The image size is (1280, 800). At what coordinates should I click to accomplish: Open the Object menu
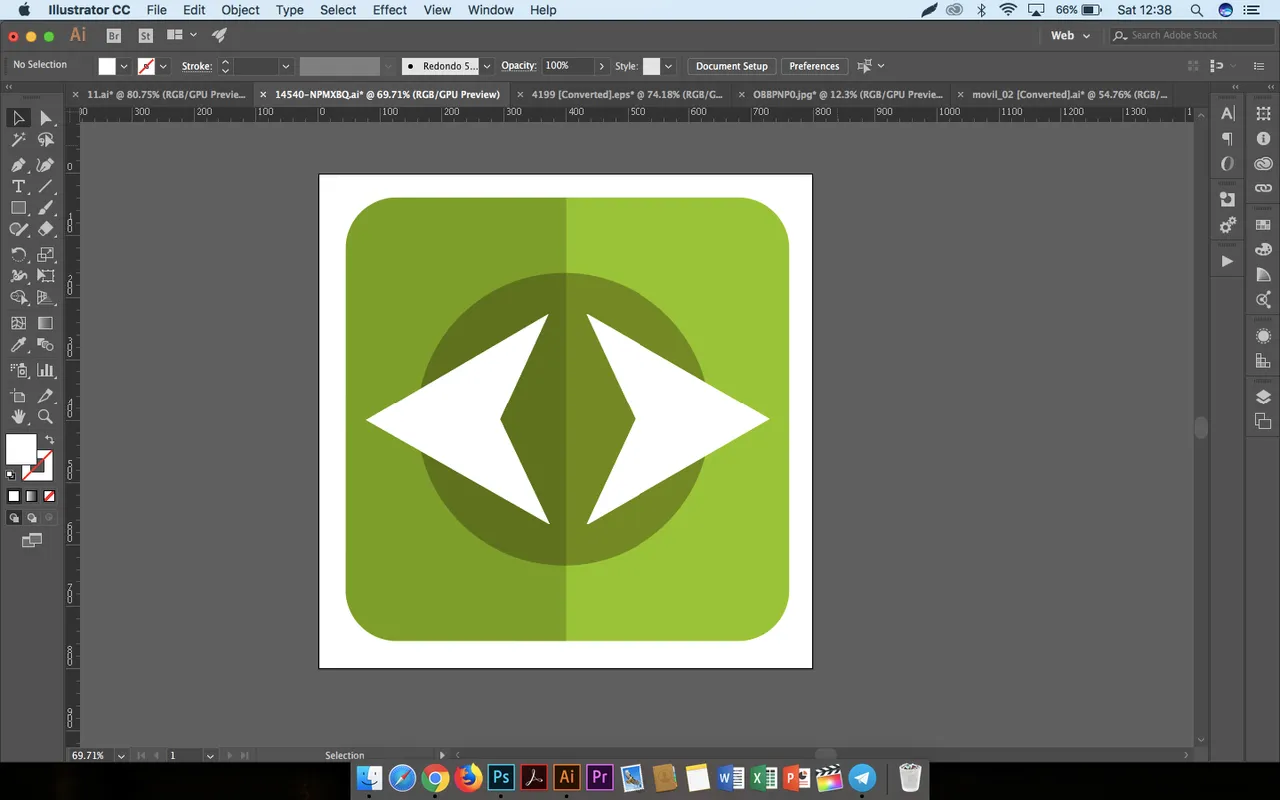[x=240, y=10]
